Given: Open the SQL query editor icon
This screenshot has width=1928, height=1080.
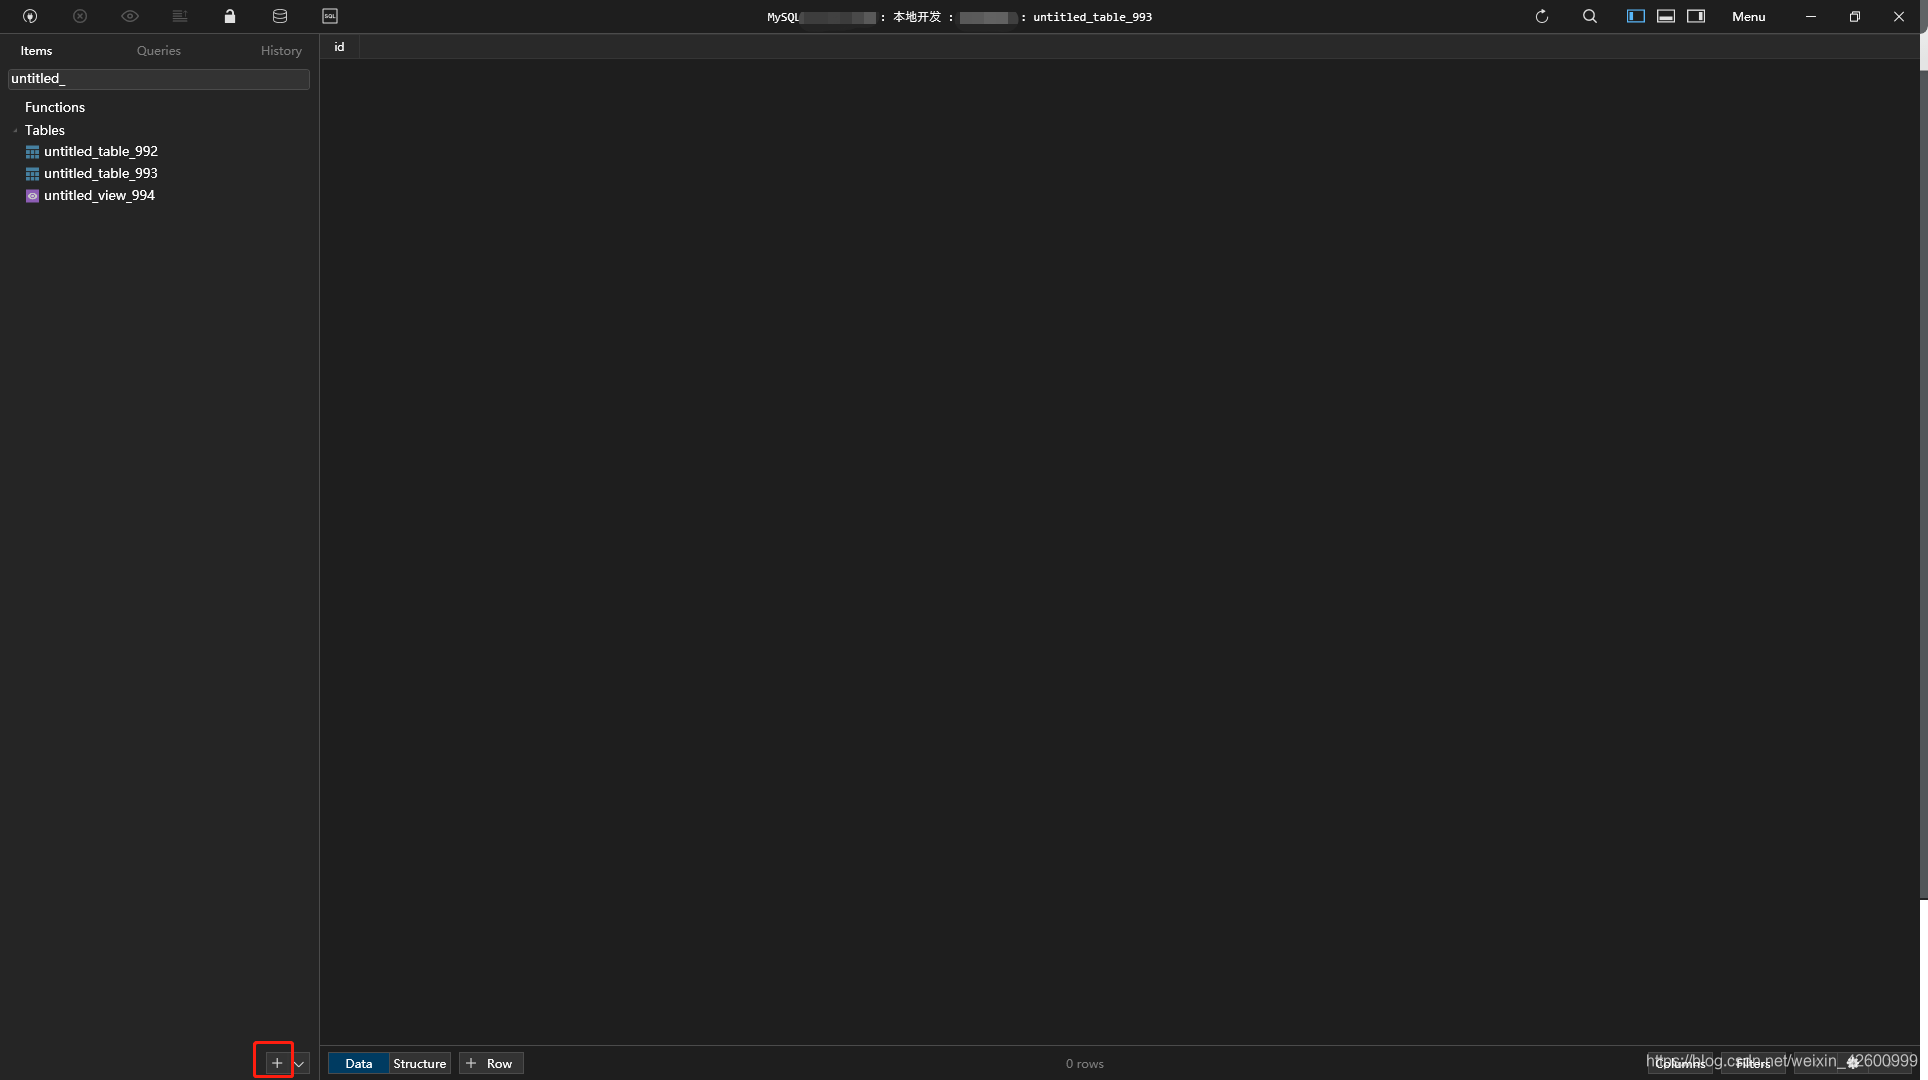Looking at the screenshot, I should click(x=330, y=16).
